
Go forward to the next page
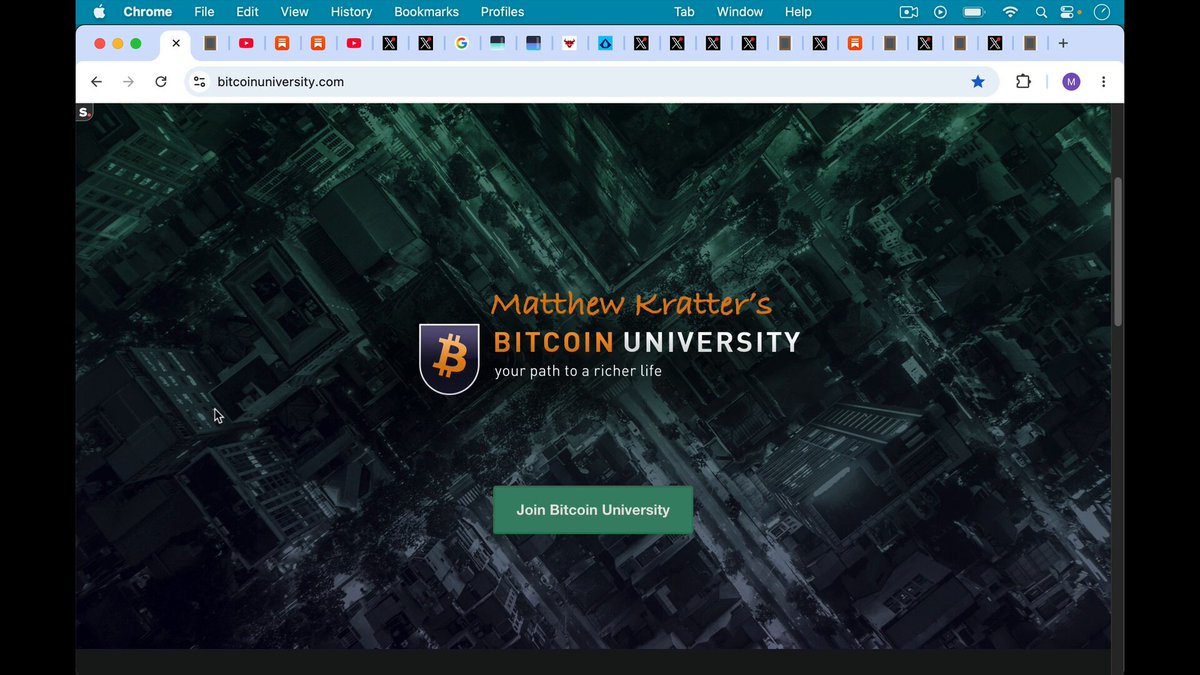pyautogui.click(x=128, y=82)
